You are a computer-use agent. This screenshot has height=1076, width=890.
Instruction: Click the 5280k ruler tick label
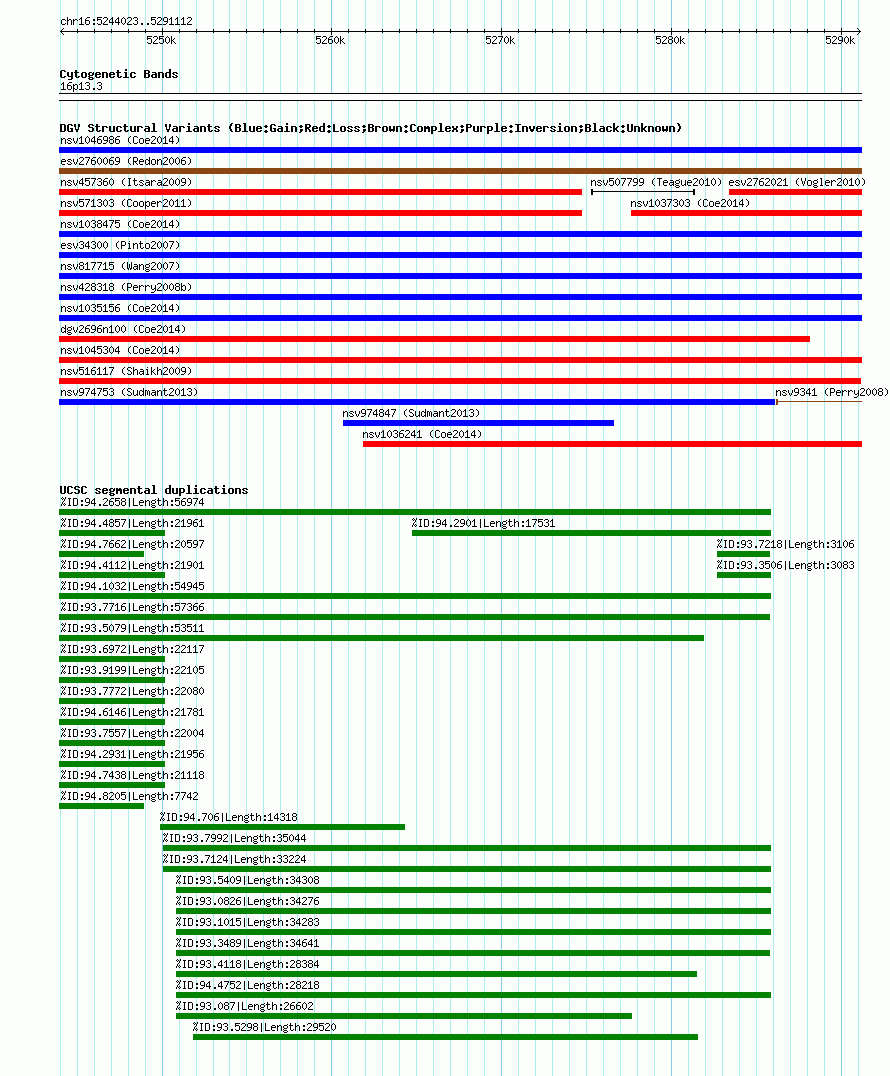pos(670,40)
